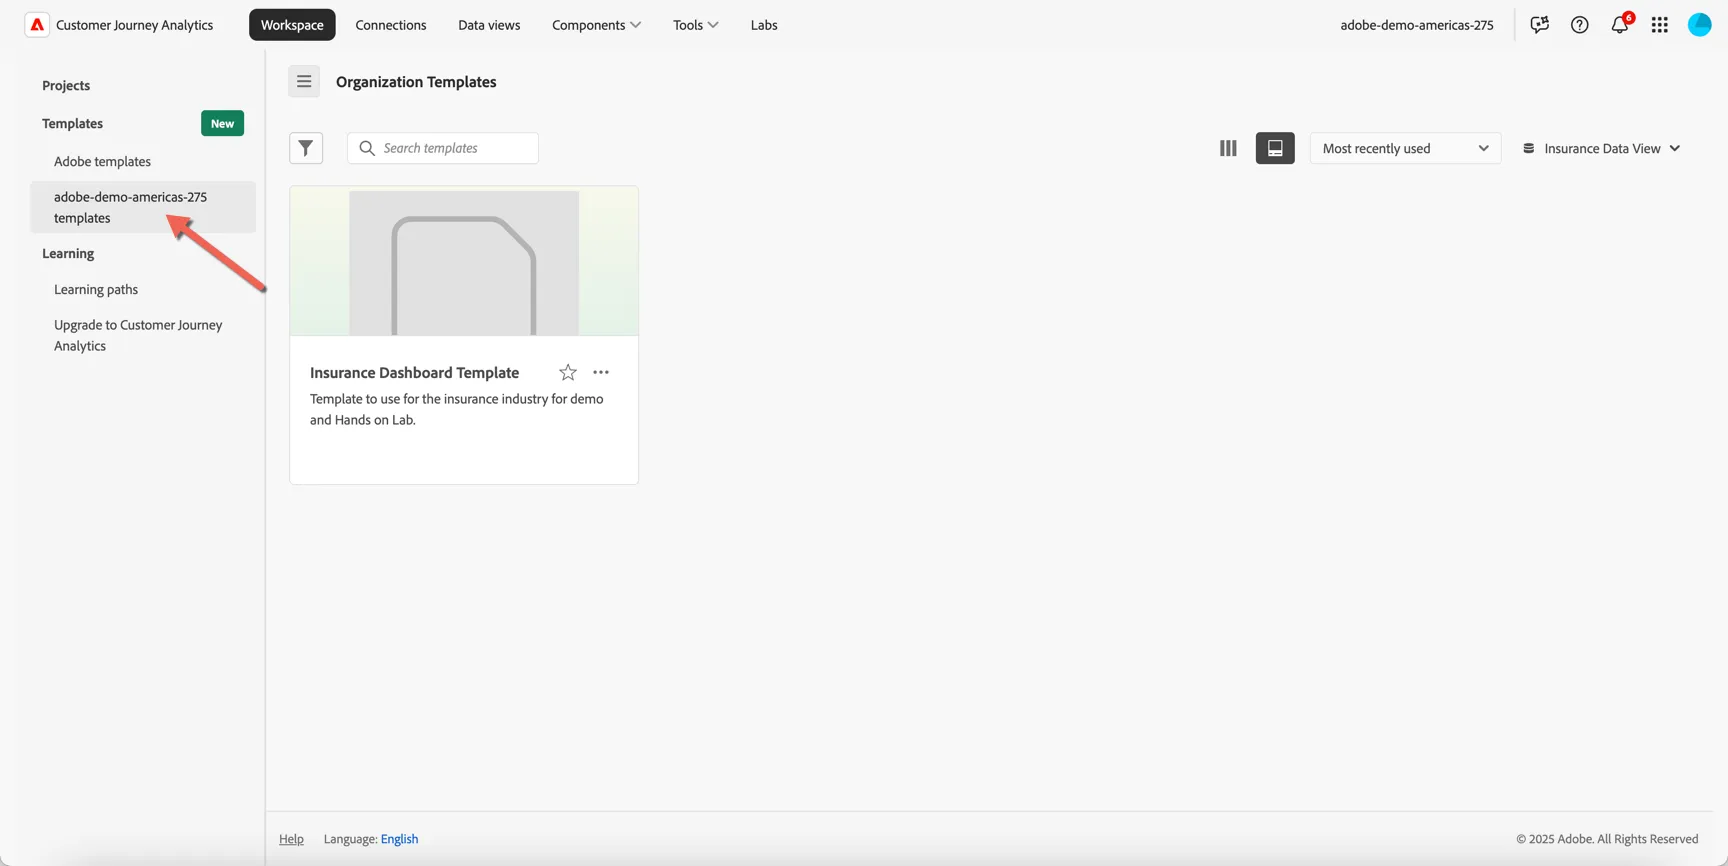Toggle the left navigation hamburger menu
Viewport: 1728px width, 866px height.
304,82
